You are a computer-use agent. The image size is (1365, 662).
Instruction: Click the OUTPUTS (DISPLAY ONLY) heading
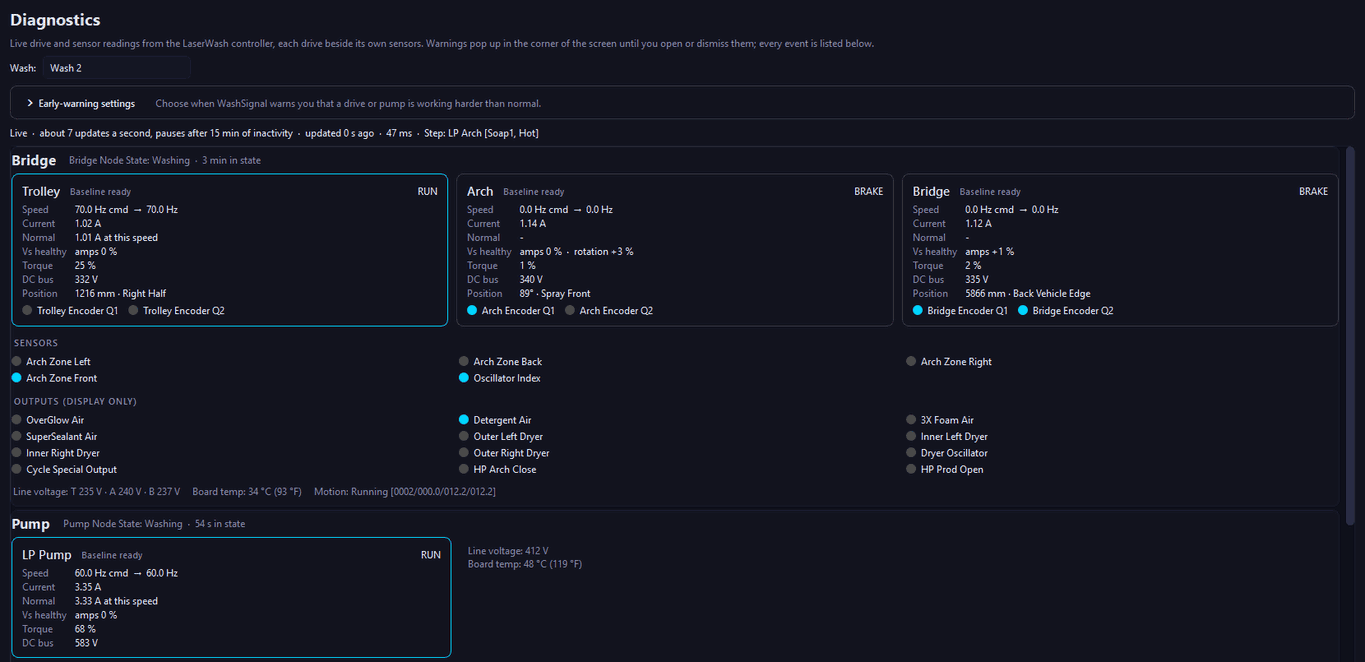click(x=75, y=402)
